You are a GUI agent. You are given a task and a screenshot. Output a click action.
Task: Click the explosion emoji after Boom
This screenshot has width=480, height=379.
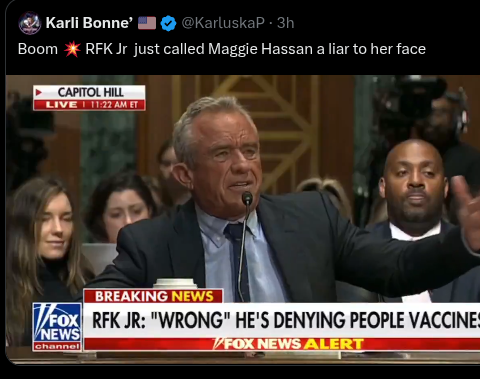click(72, 49)
